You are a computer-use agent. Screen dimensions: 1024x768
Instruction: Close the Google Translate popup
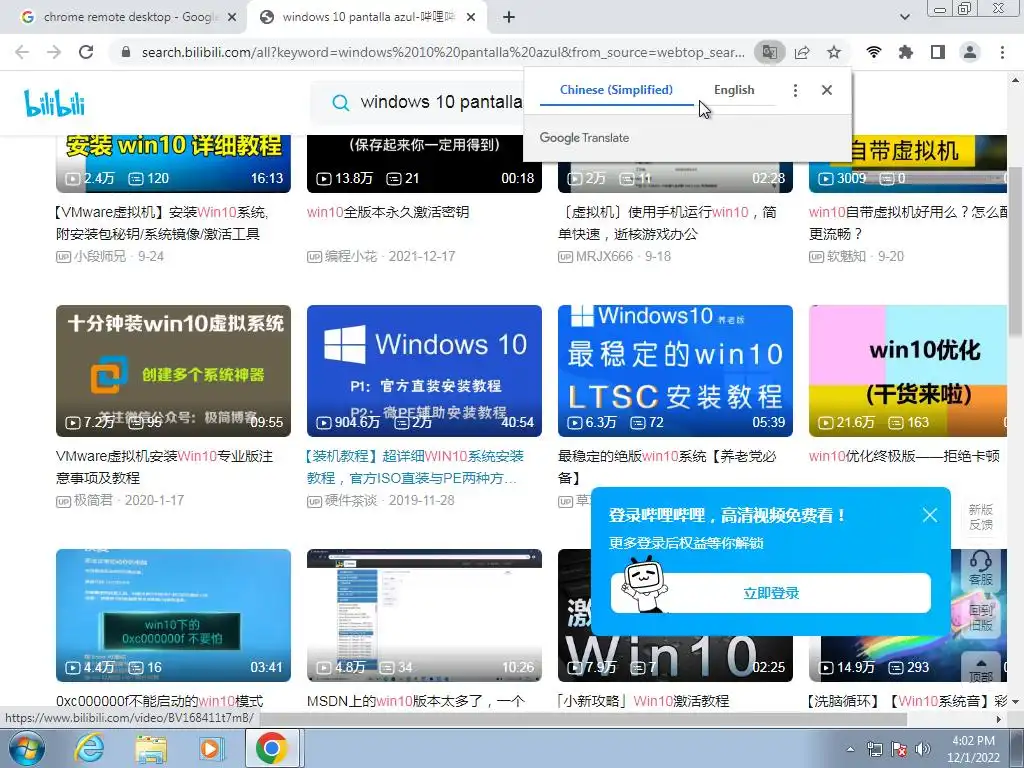pyautogui.click(x=827, y=90)
